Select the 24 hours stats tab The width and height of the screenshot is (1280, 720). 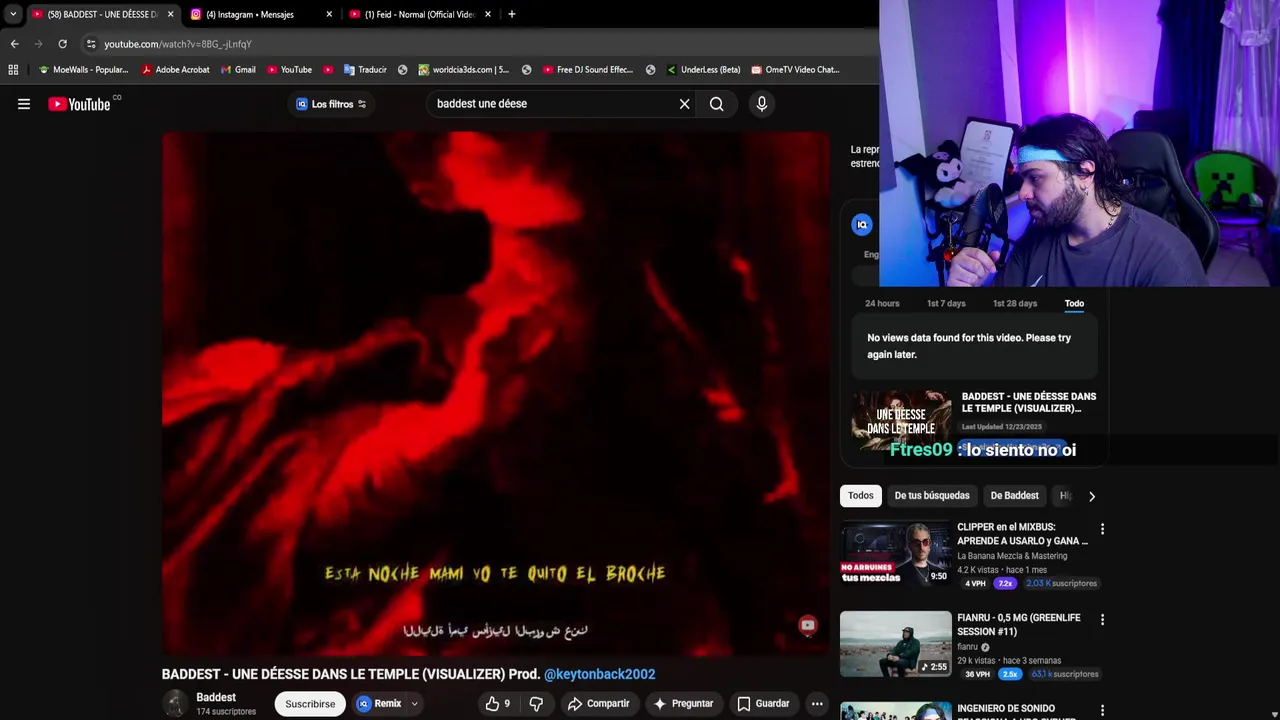point(882,303)
